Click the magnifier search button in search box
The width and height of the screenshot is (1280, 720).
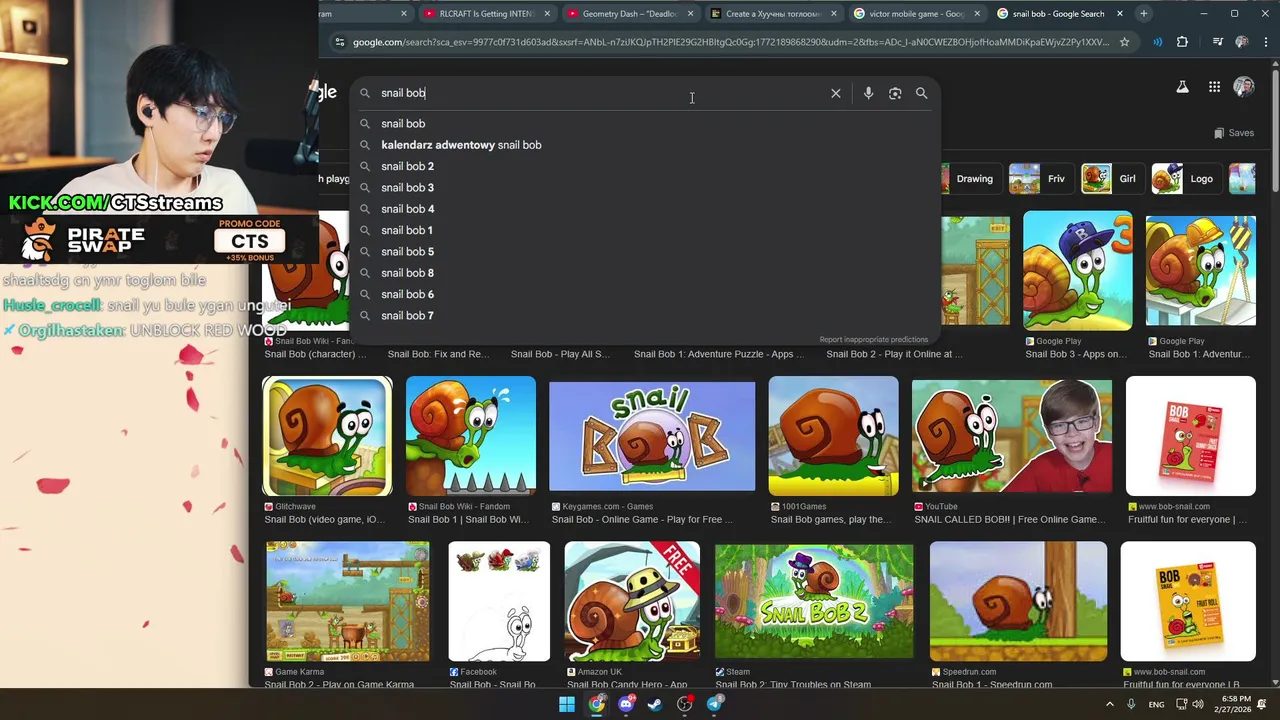click(921, 93)
